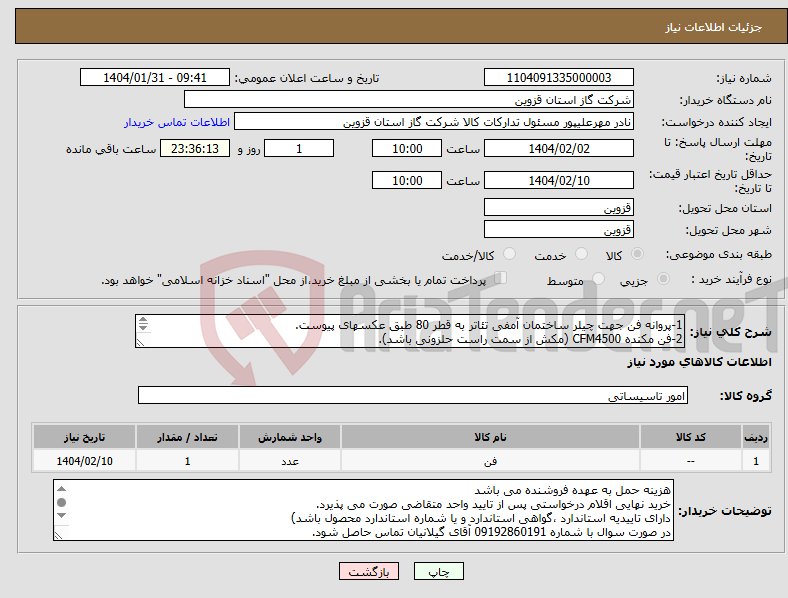The image size is (788, 598).
Task: Click the resize handle of buyer notes box
Action: point(58,536)
